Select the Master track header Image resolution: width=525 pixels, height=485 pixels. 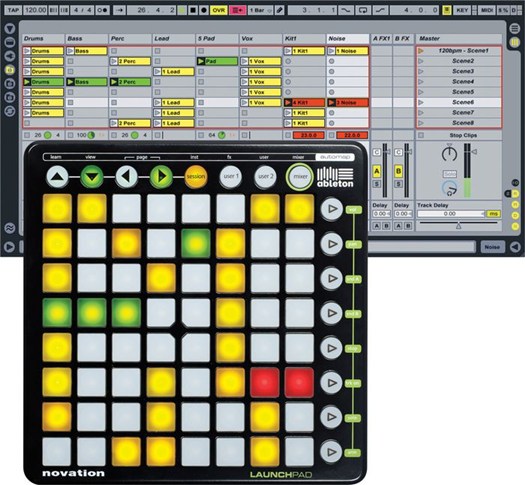(459, 39)
